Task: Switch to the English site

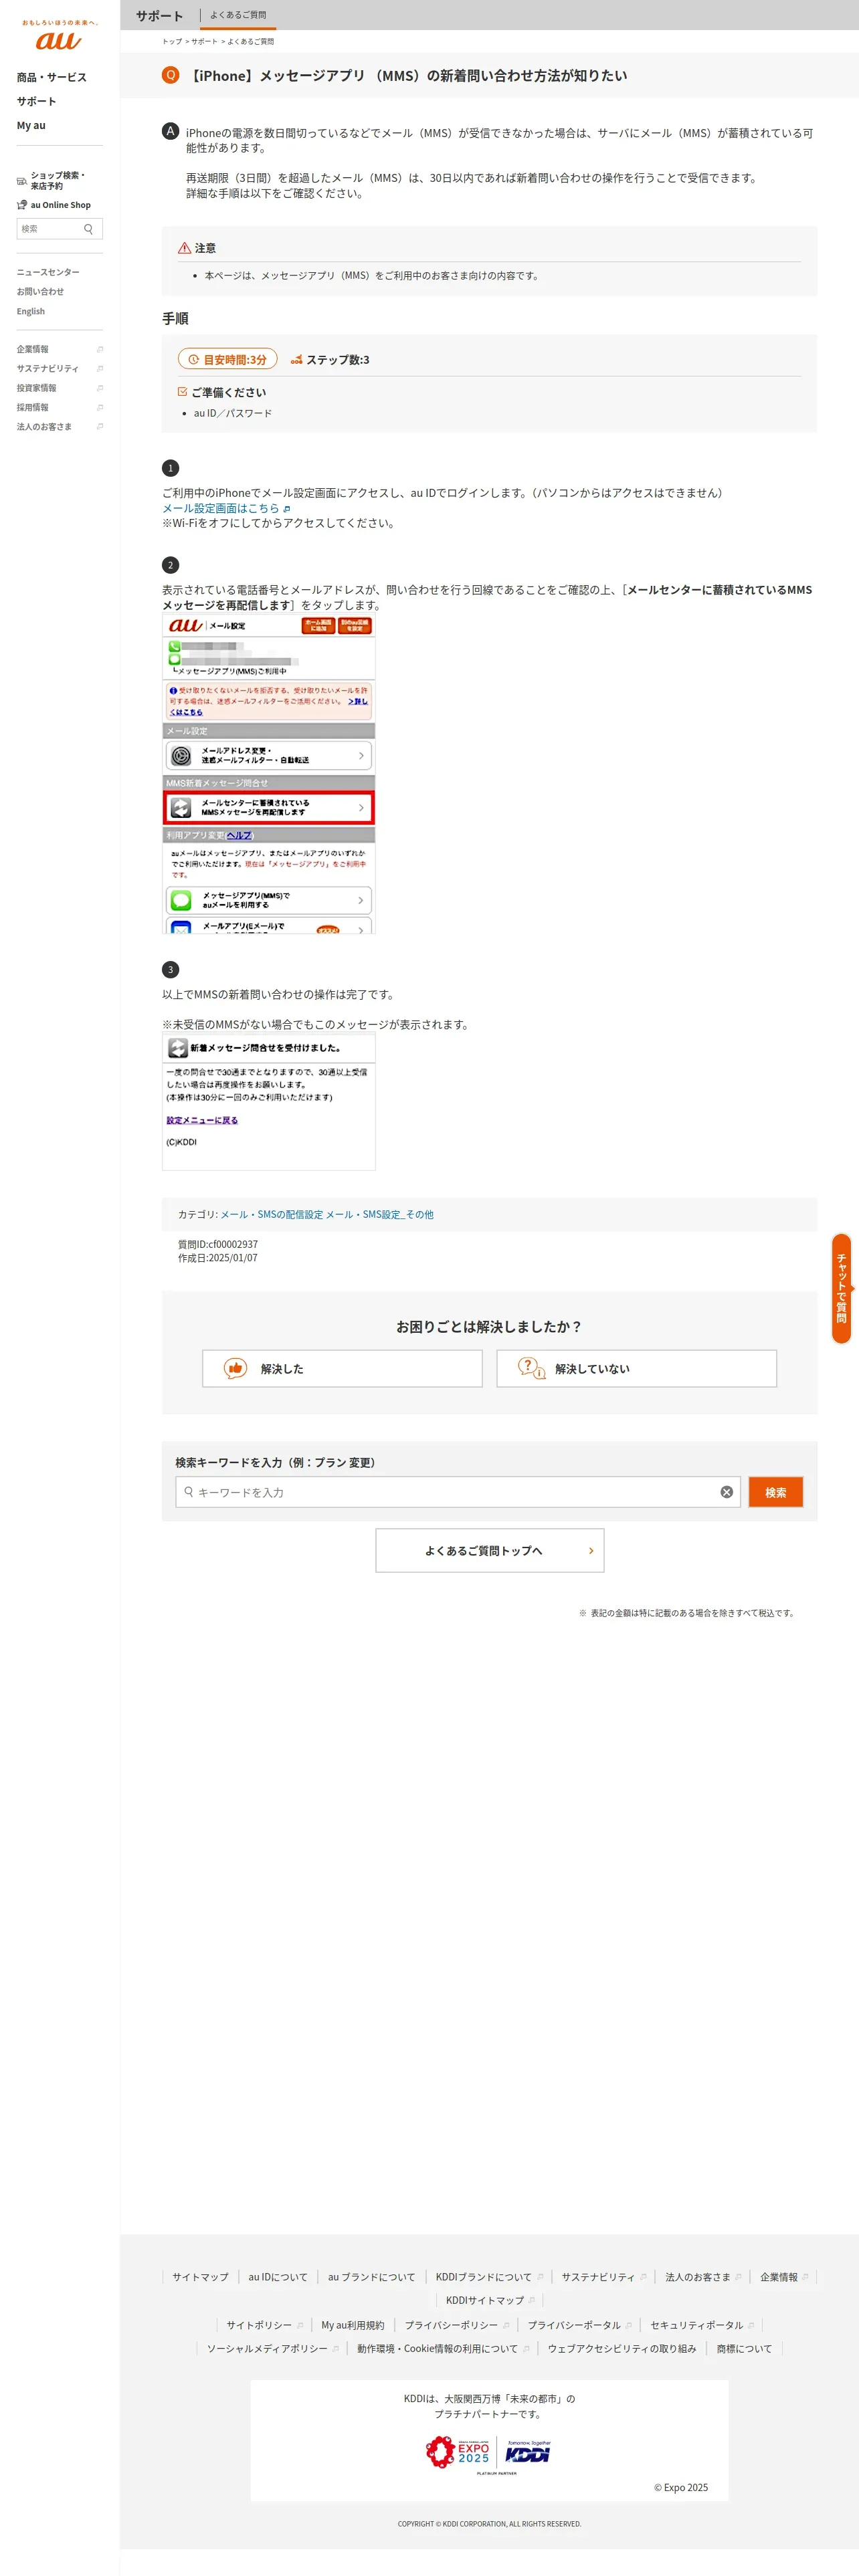Action: pyautogui.click(x=30, y=311)
